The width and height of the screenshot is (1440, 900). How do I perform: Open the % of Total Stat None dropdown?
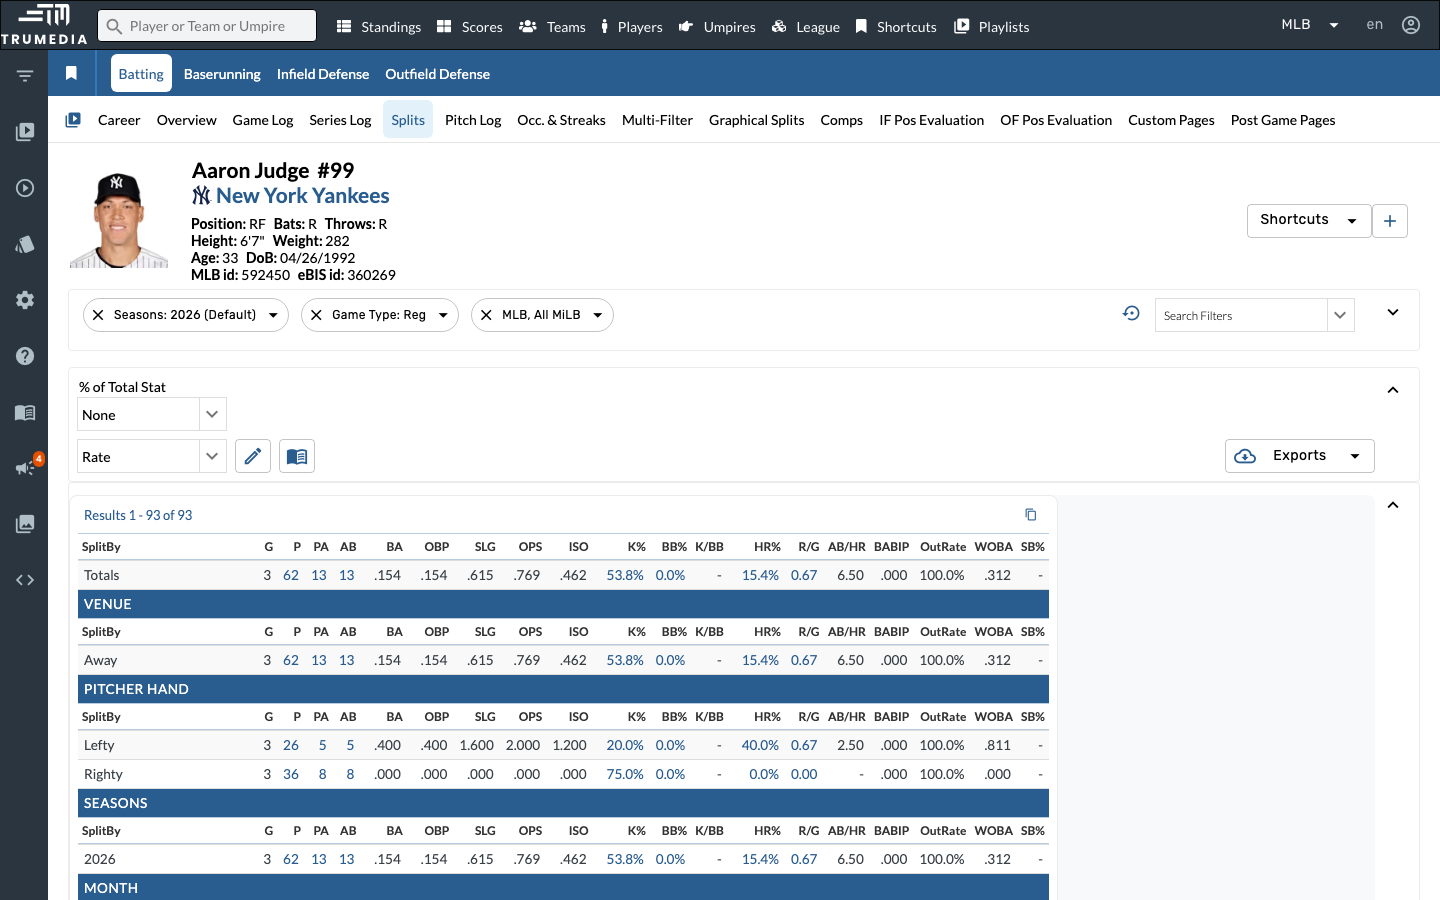(152, 414)
